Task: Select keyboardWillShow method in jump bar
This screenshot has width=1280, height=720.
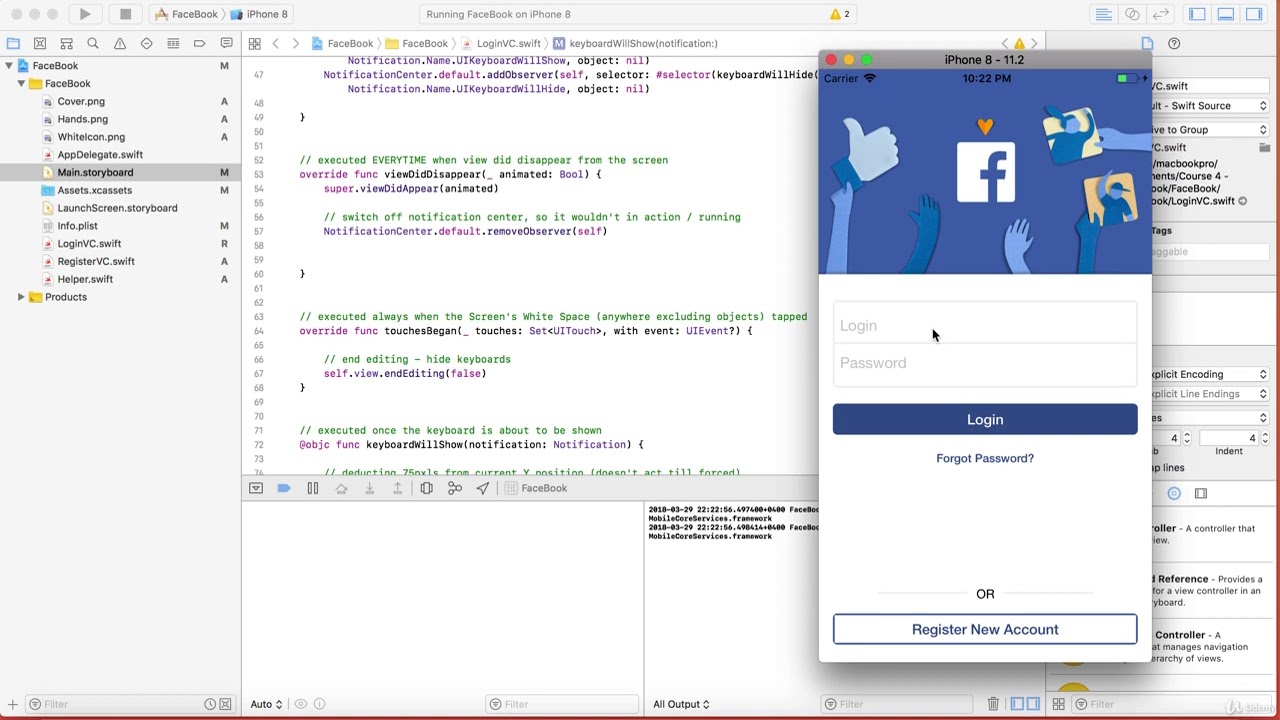Action: tap(635, 43)
